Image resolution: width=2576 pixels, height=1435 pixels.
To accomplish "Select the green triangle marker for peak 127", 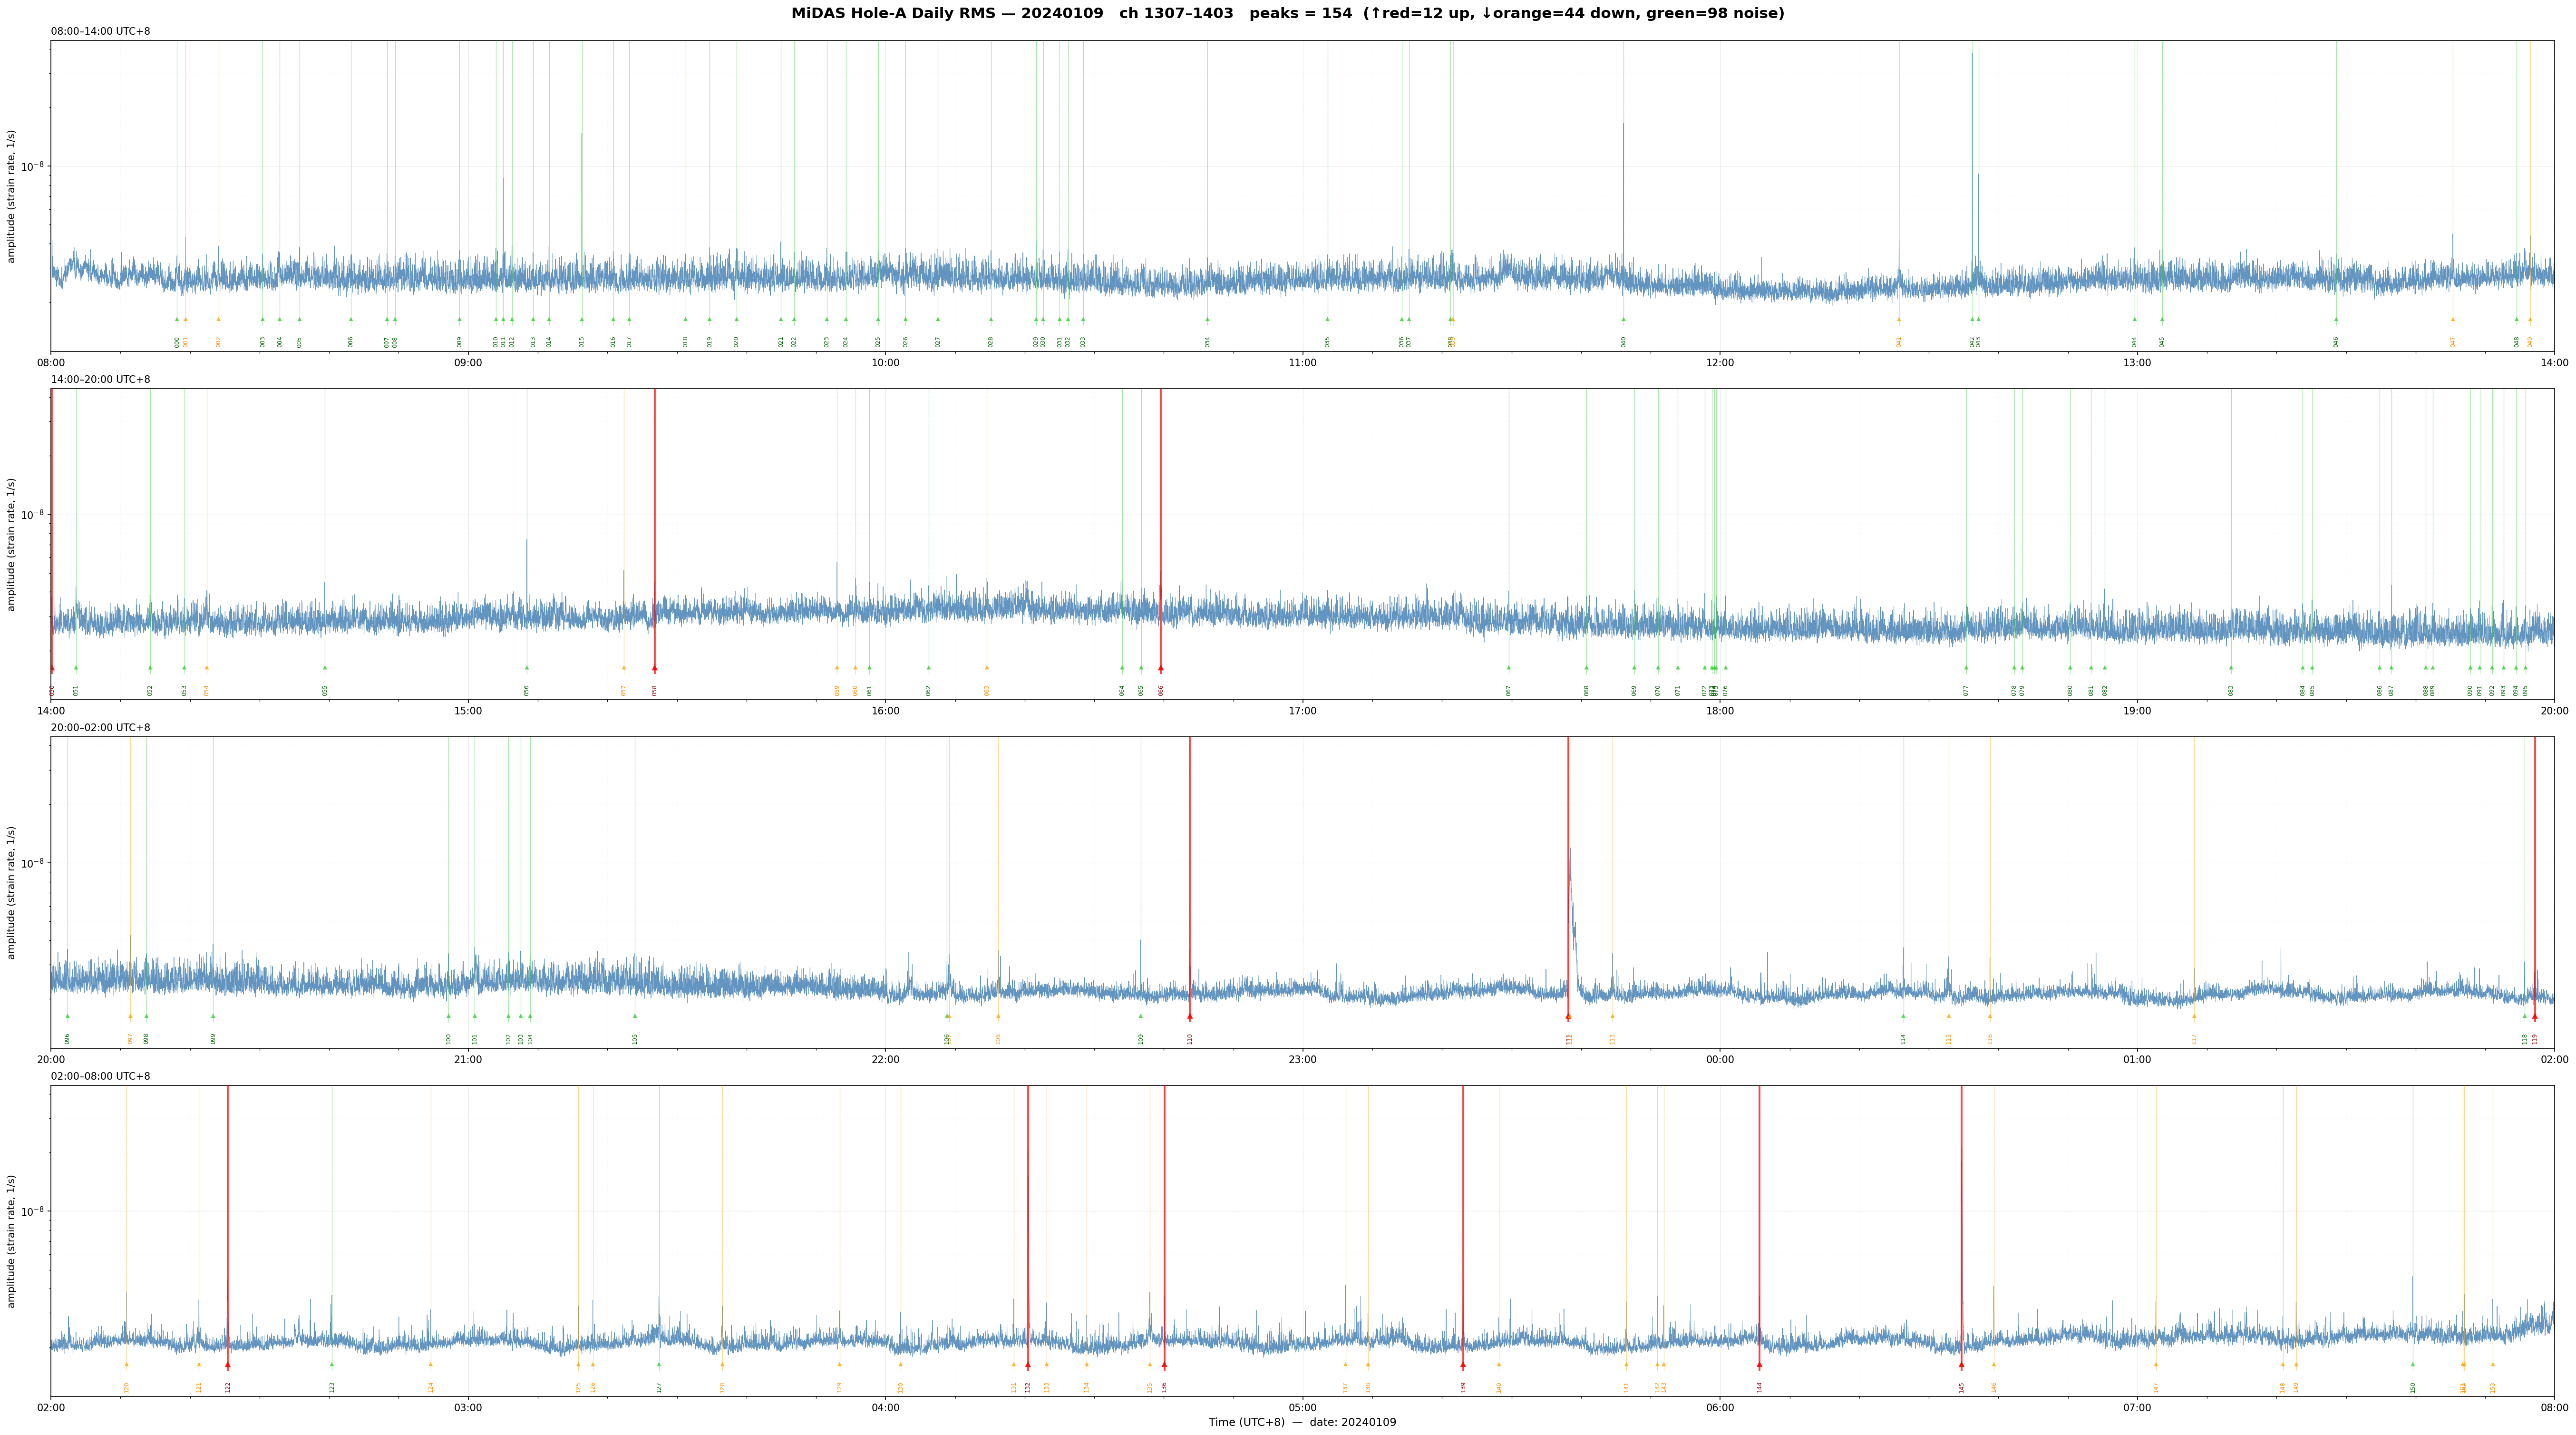I will pyautogui.click(x=659, y=1364).
